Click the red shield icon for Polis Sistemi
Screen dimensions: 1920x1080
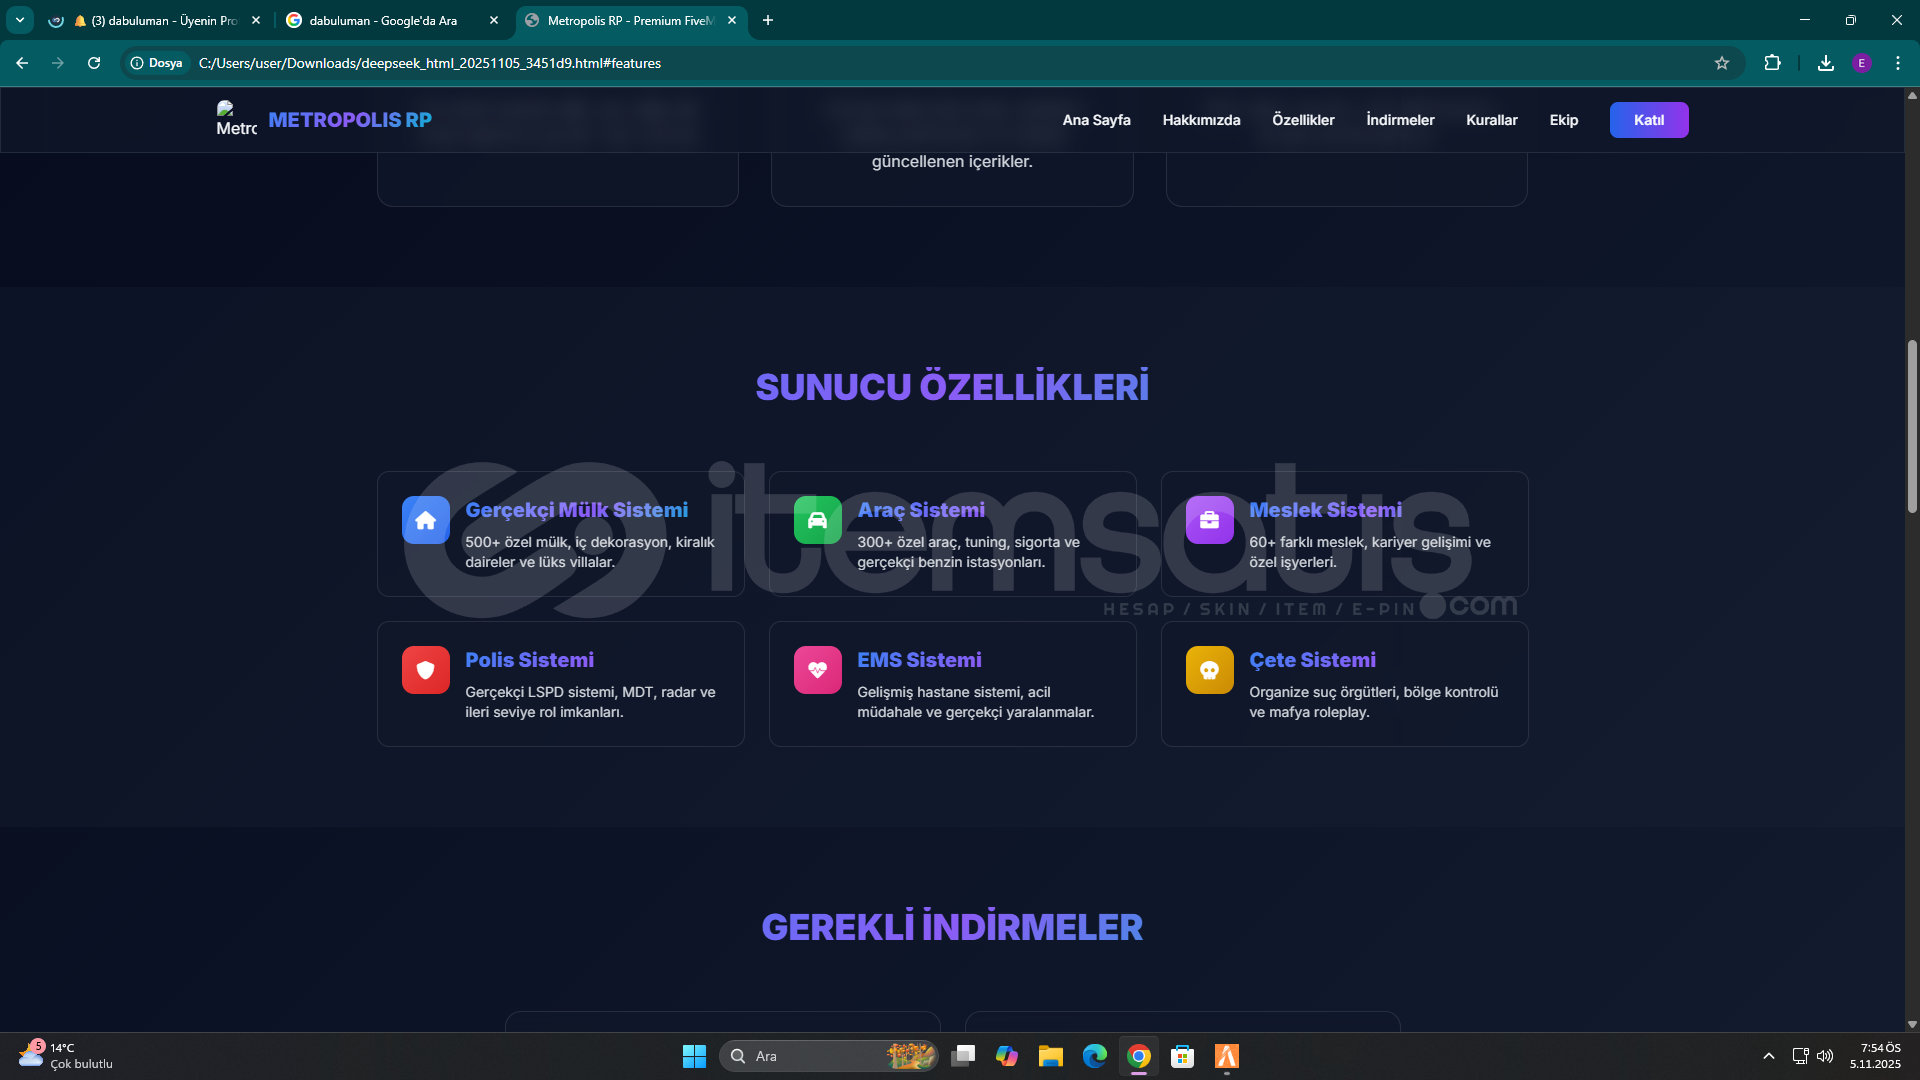click(x=425, y=670)
